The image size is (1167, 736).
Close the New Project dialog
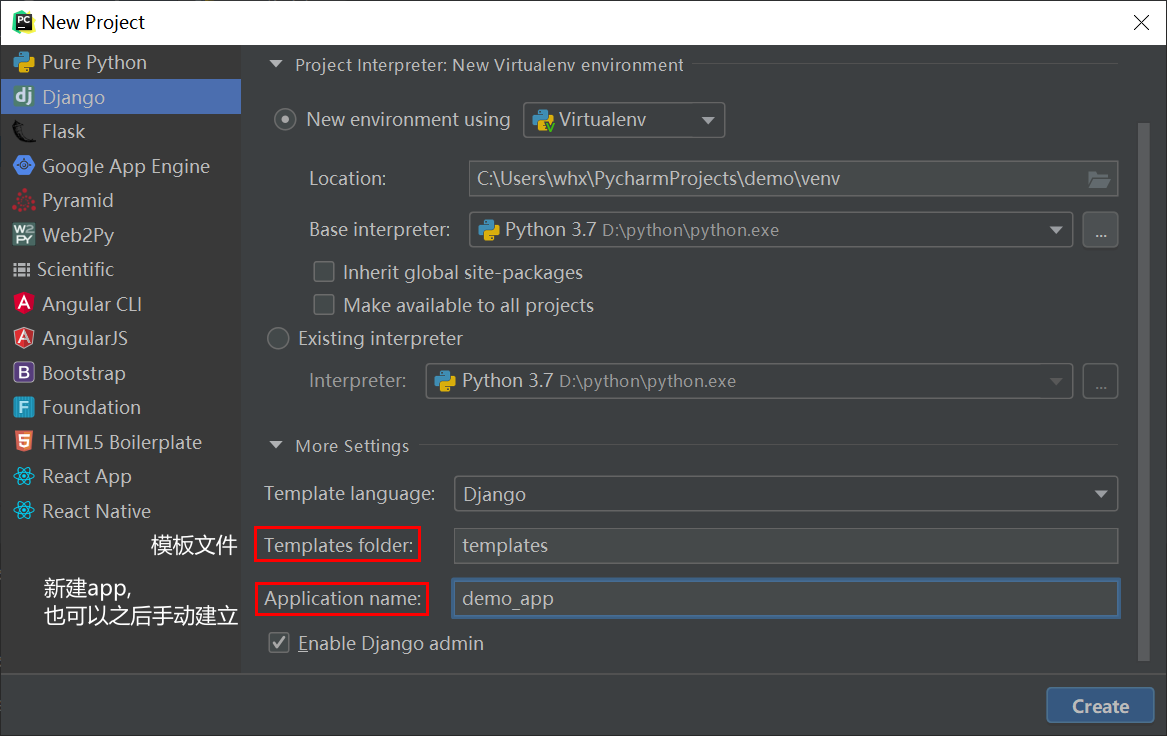1141,22
